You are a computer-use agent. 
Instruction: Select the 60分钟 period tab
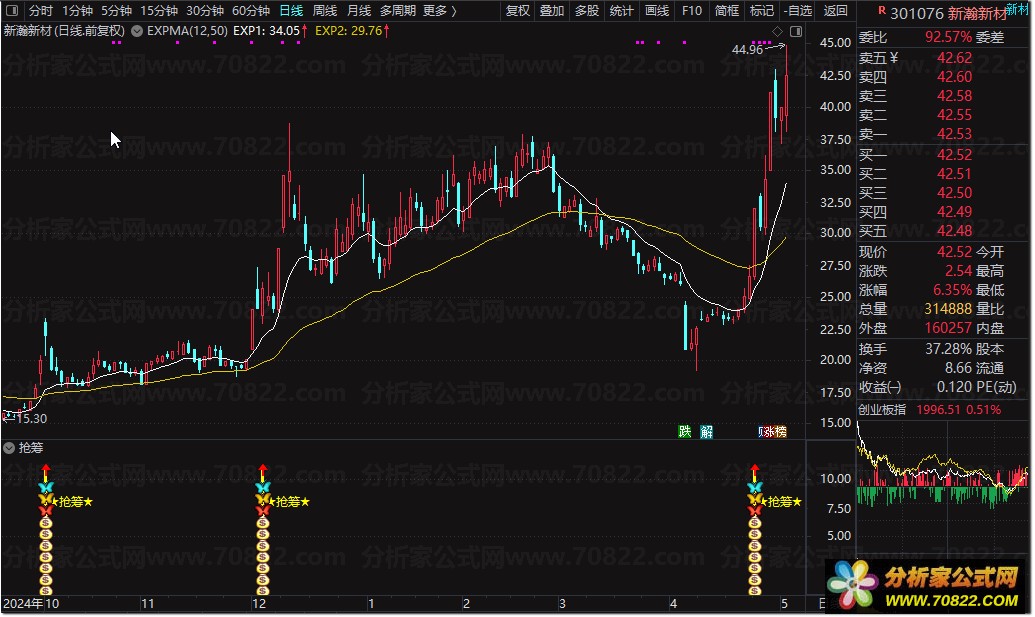[251, 11]
